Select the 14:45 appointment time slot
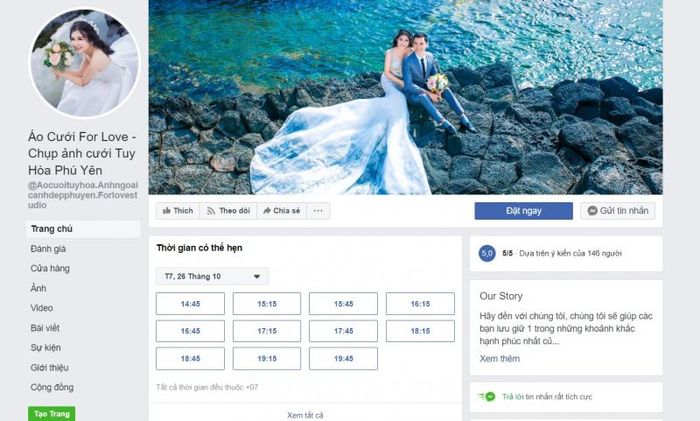The image size is (700, 421). click(190, 304)
